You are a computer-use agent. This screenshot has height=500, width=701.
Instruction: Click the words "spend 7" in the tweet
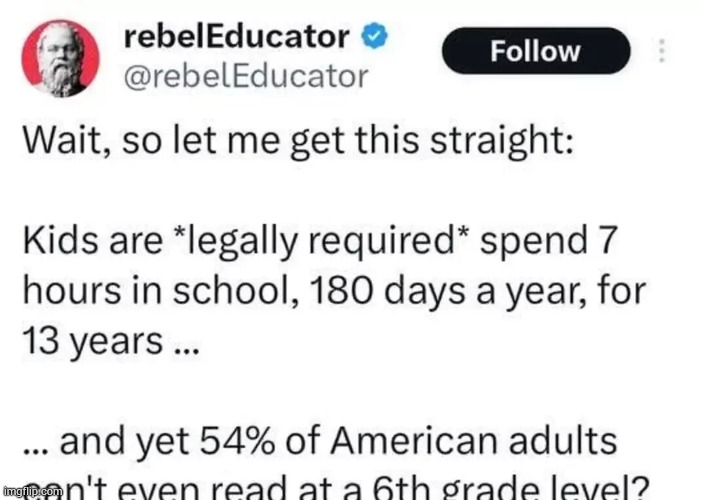(x=549, y=241)
